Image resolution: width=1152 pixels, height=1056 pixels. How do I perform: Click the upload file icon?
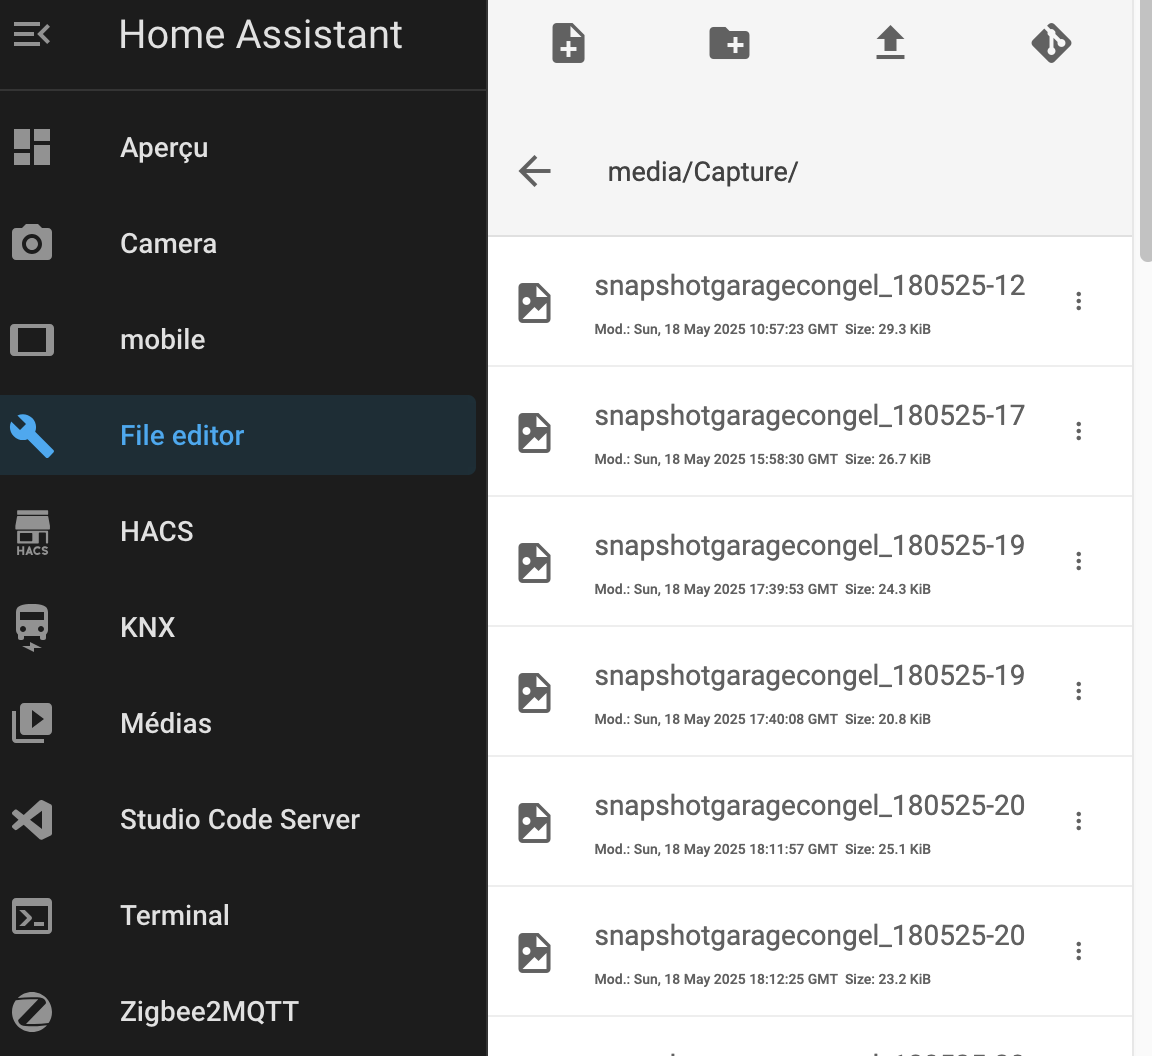[x=890, y=43]
